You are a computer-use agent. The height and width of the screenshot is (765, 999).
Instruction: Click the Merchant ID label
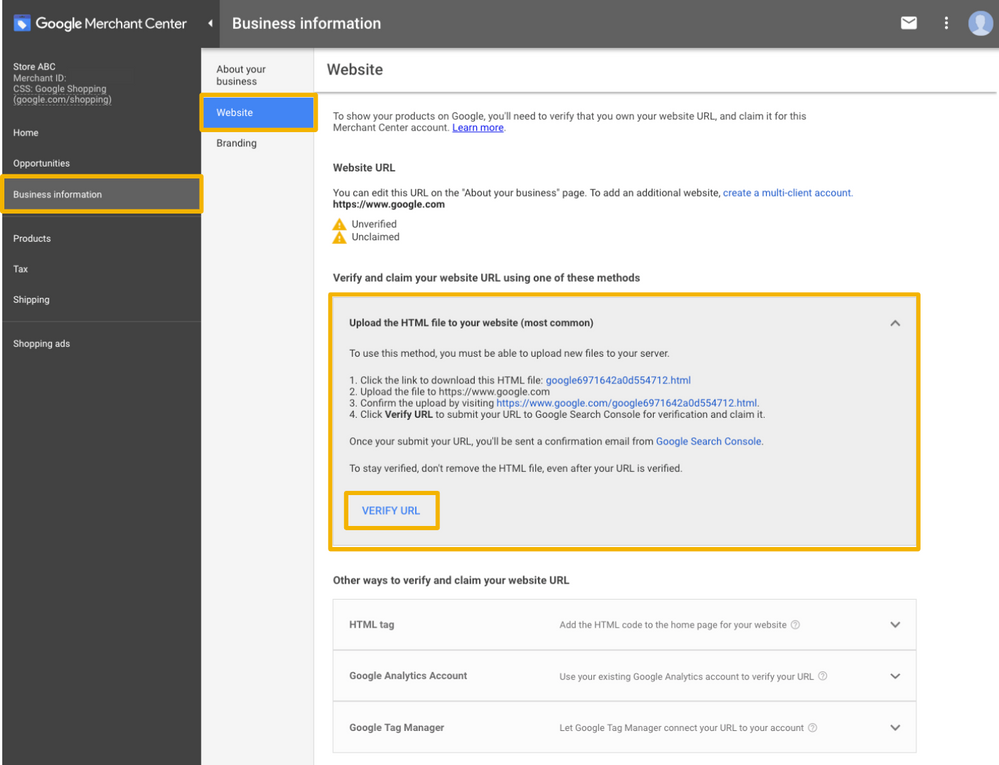click(40, 78)
